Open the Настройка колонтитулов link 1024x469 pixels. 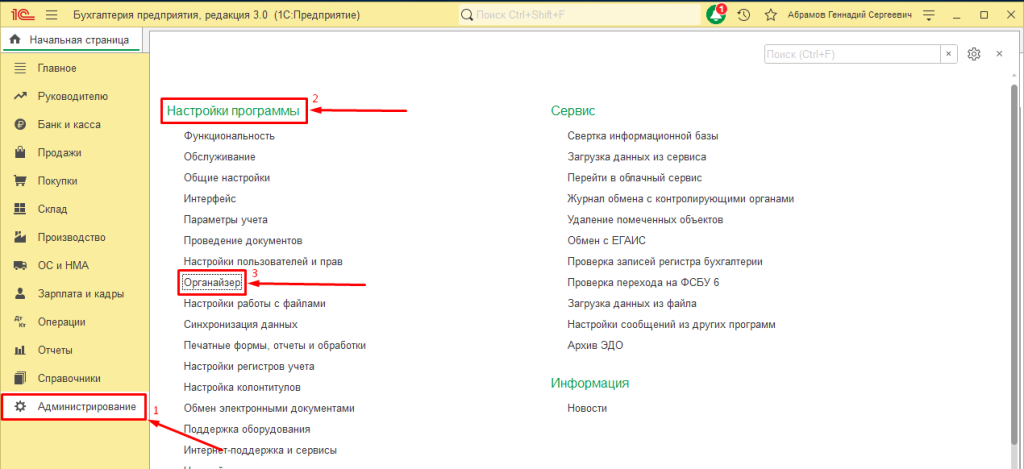(x=242, y=387)
